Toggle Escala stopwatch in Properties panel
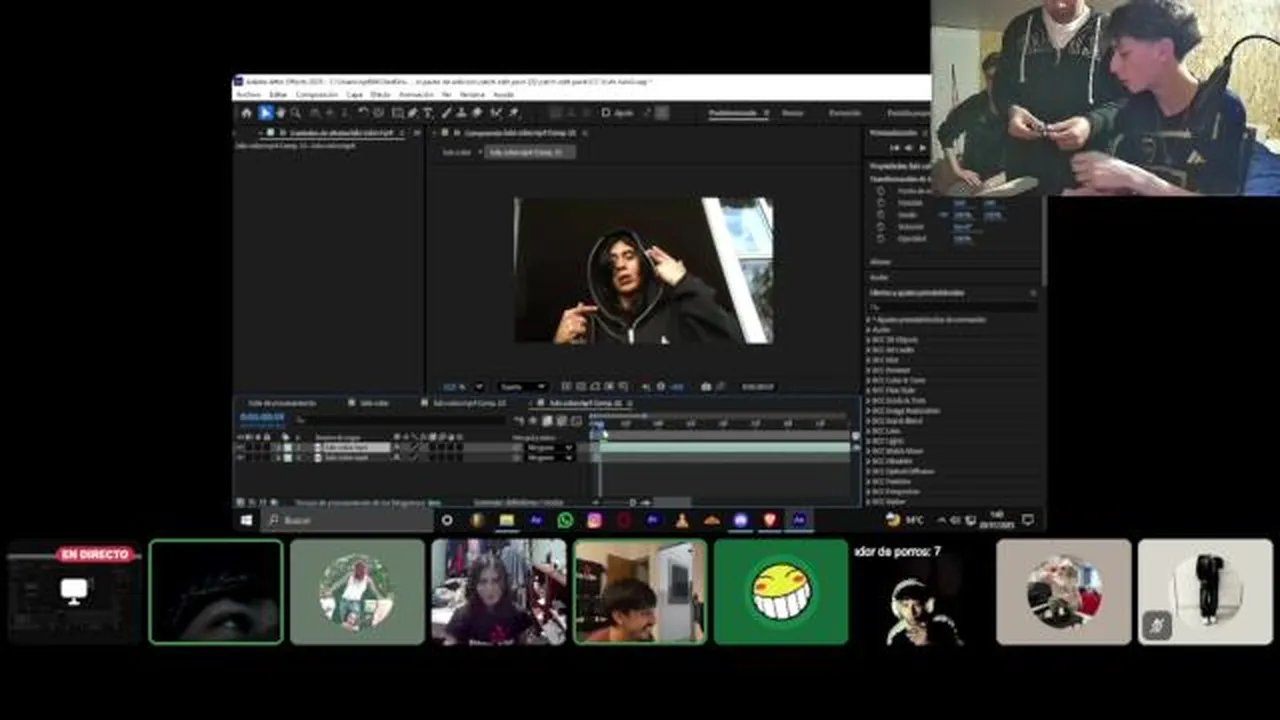This screenshot has height=720, width=1280. [881, 214]
